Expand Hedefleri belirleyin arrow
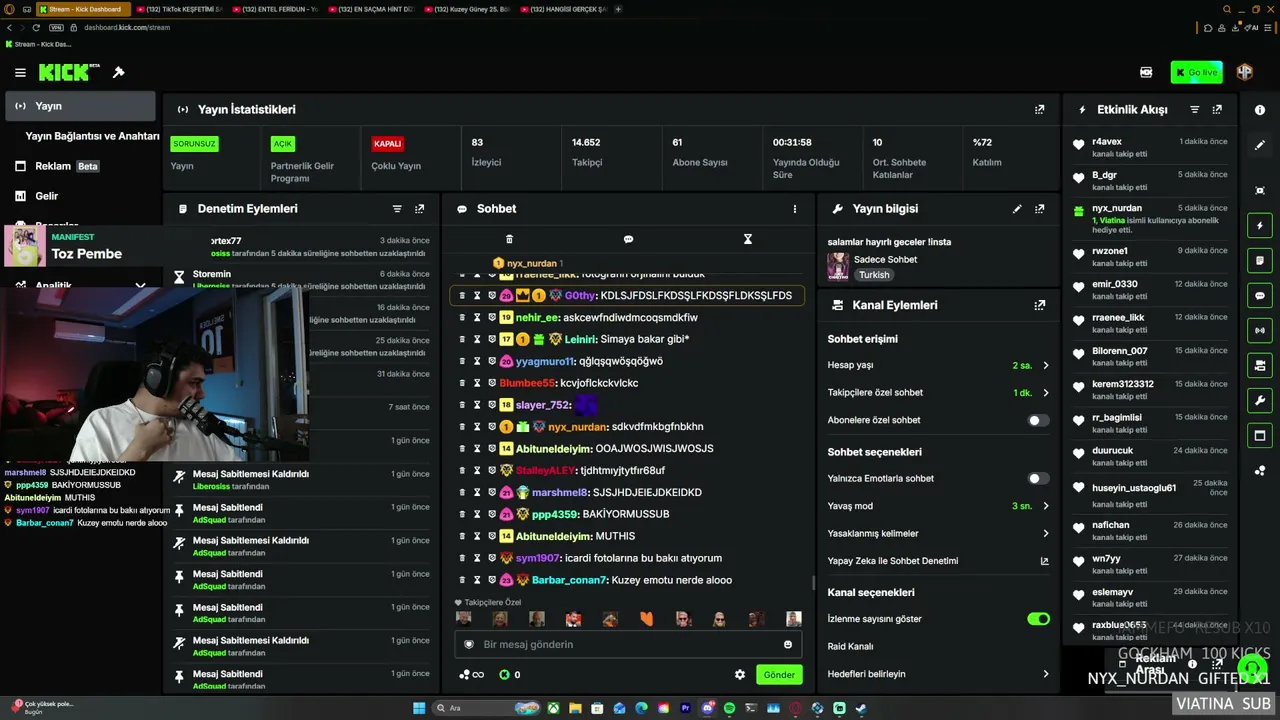1280x720 pixels. (1046, 674)
